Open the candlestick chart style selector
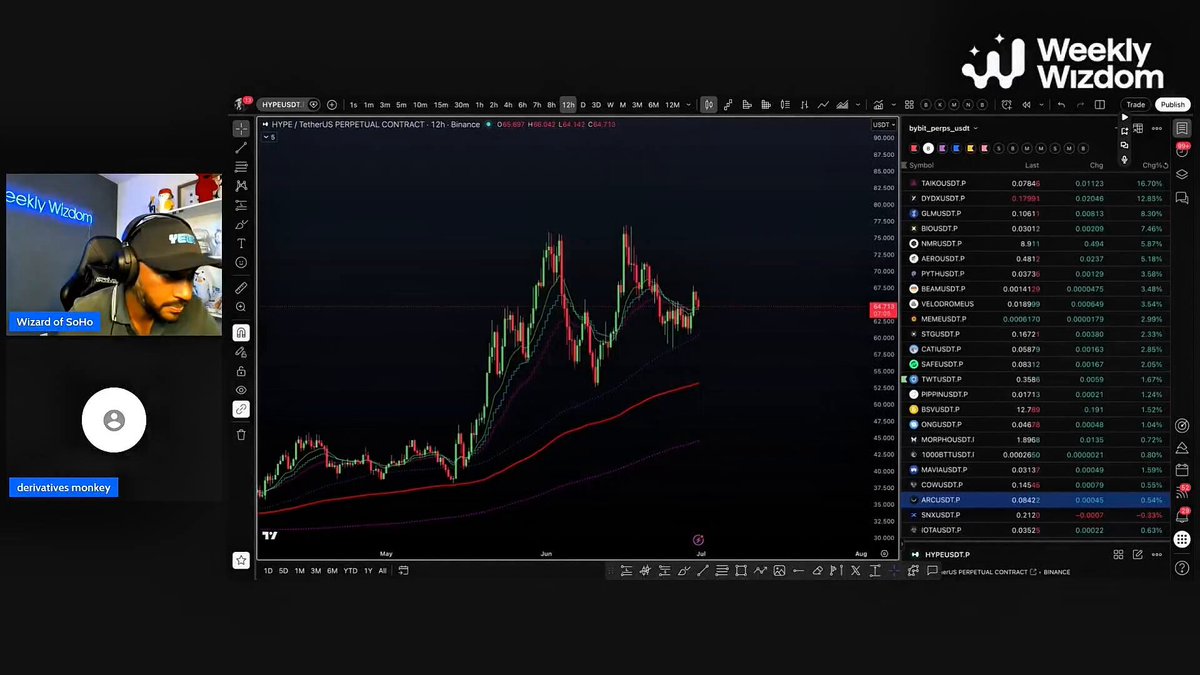 click(709, 105)
